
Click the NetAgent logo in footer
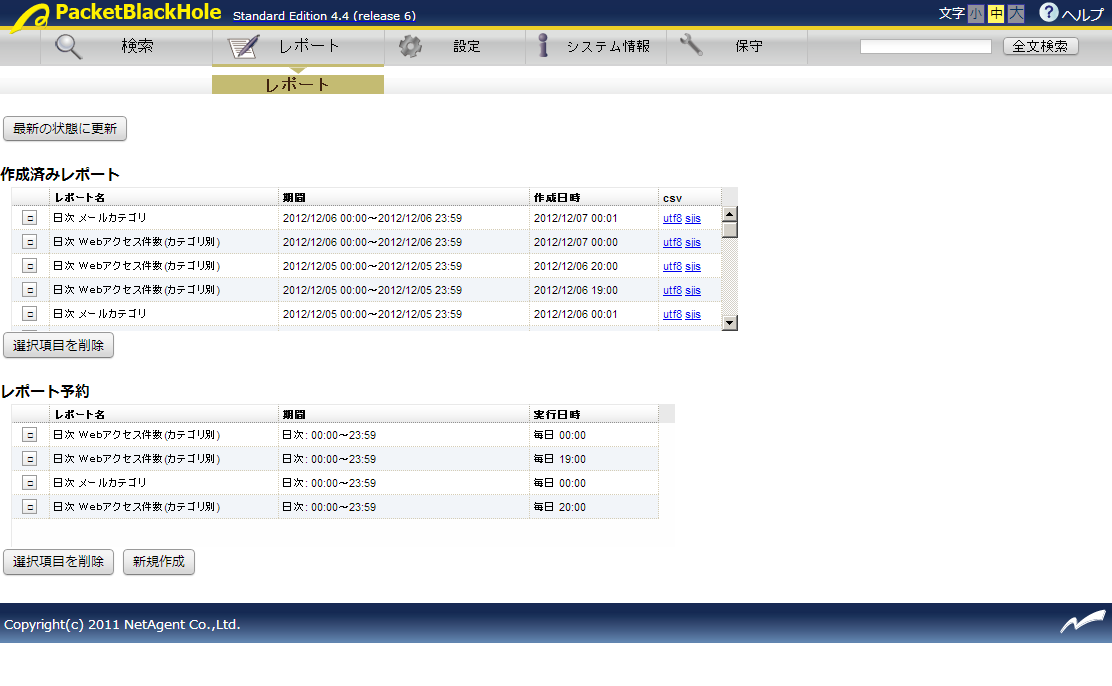pos(1083,624)
